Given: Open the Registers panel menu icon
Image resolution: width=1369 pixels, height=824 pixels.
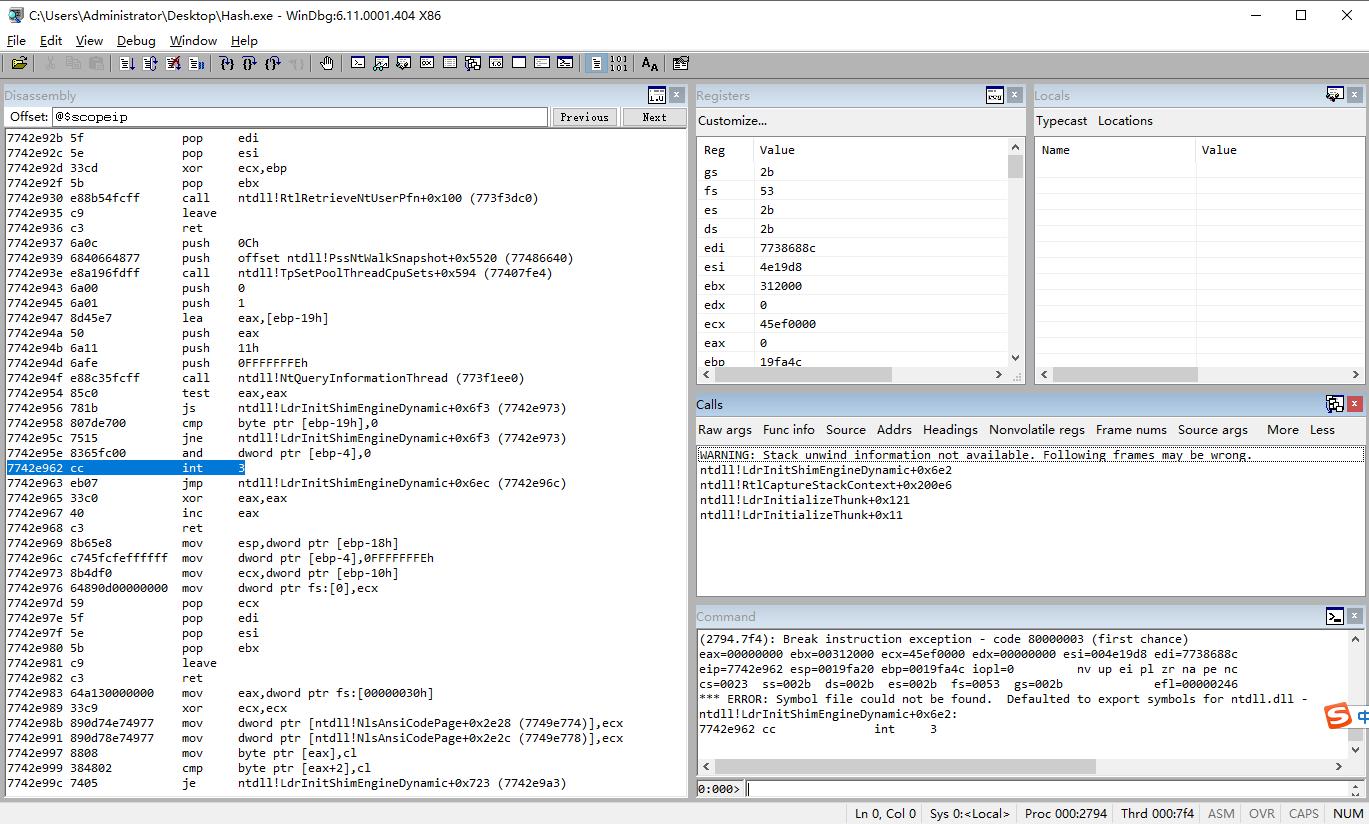Looking at the screenshot, I should [x=994, y=95].
